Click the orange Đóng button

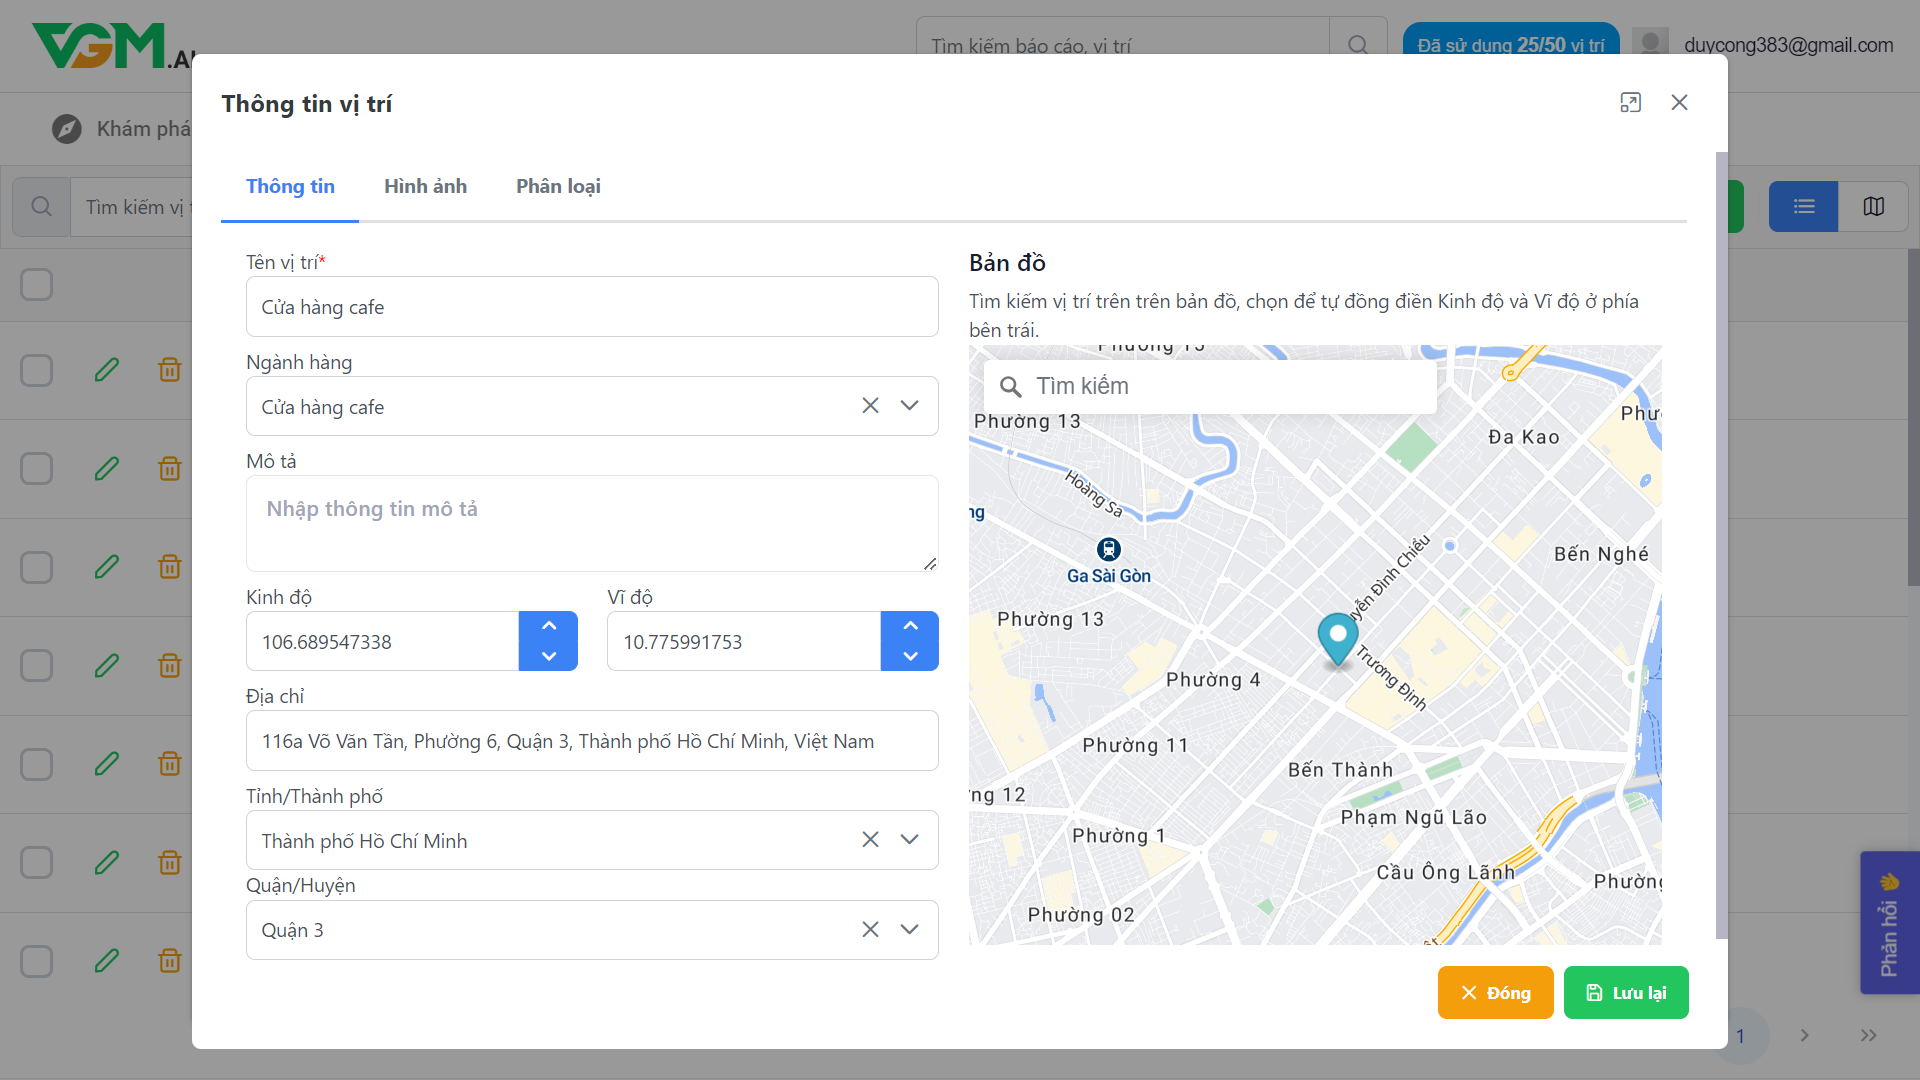(x=1495, y=993)
